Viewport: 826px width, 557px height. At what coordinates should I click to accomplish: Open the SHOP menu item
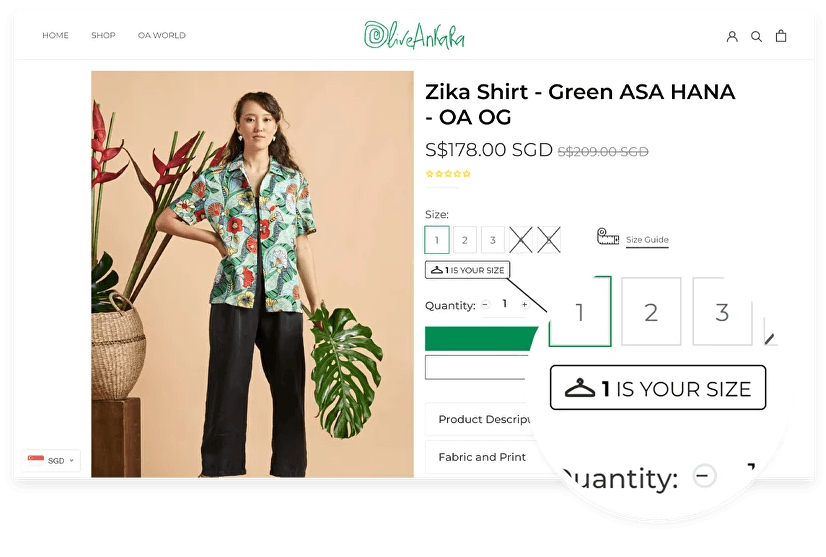pyautogui.click(x=103, y=35)
